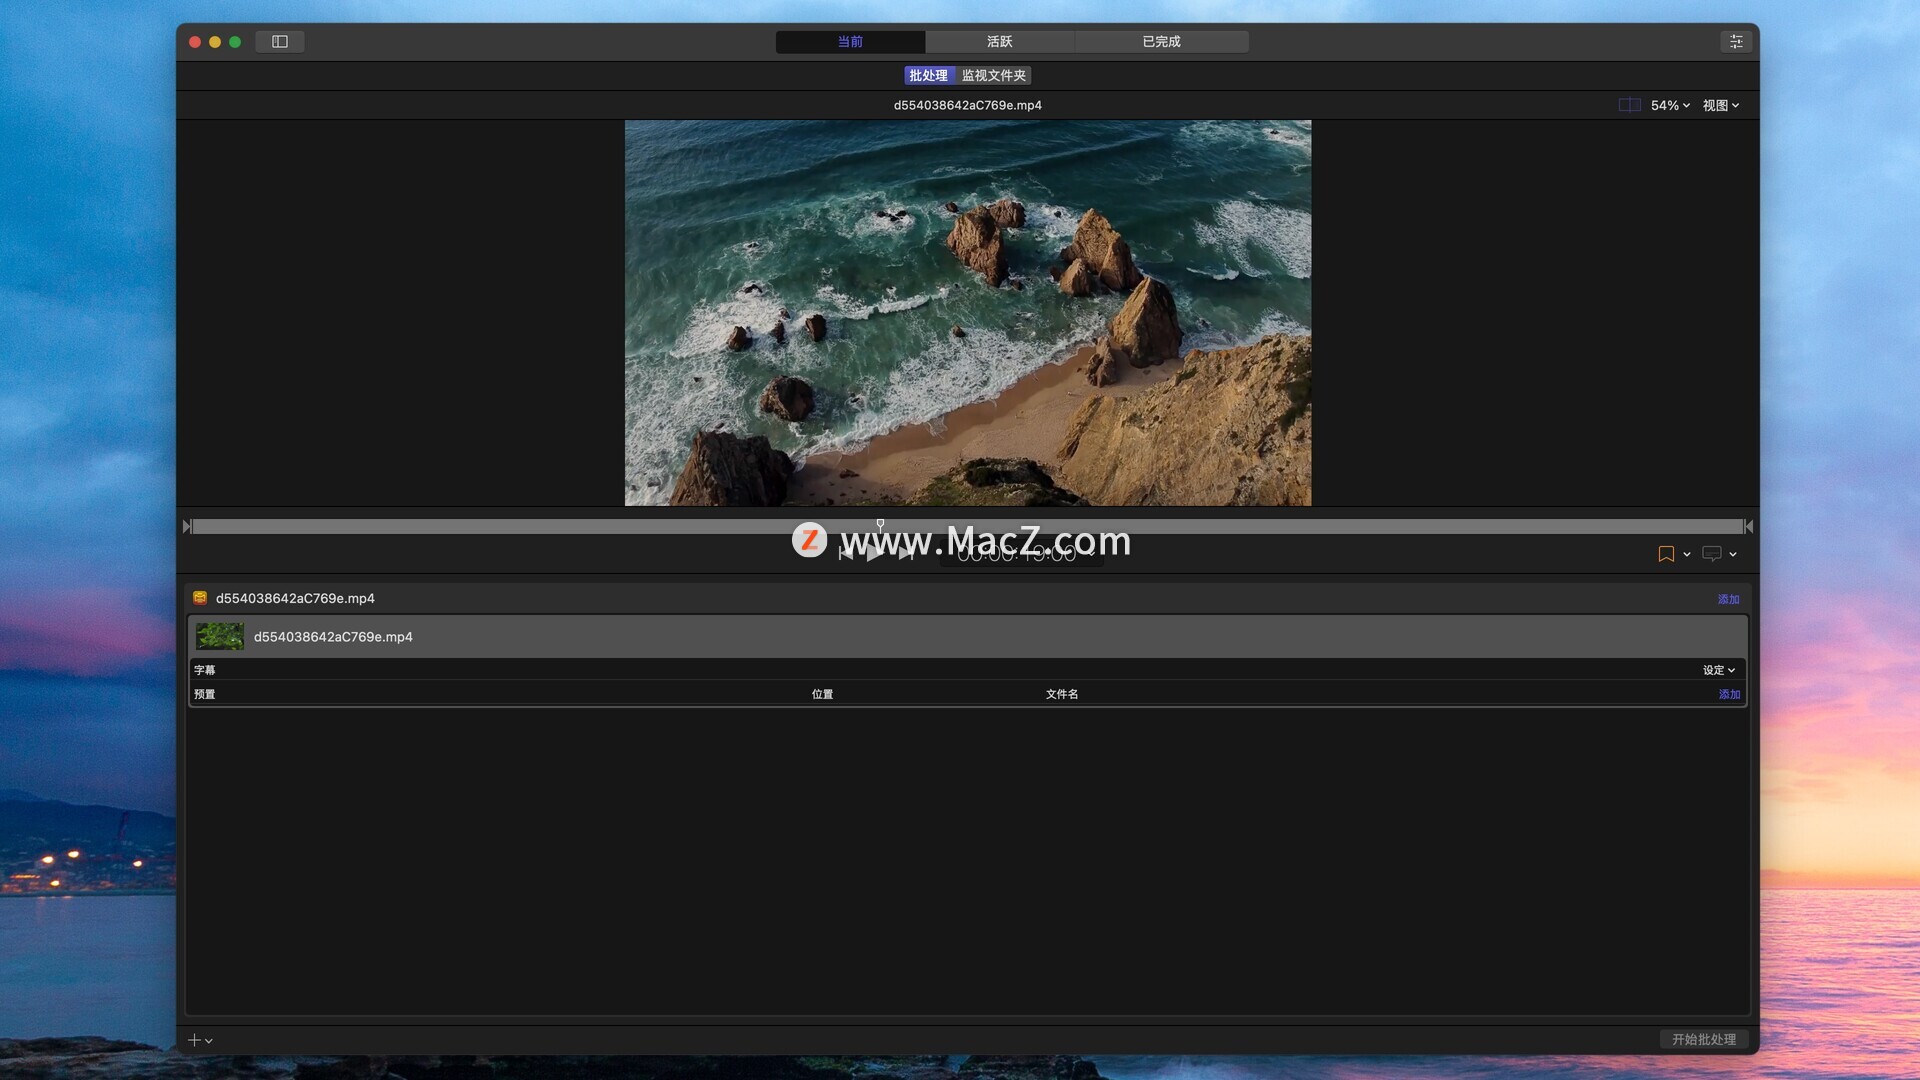Open the 已完成 completed tab
The image size is (1920, 1080).
pos(1161,42)
